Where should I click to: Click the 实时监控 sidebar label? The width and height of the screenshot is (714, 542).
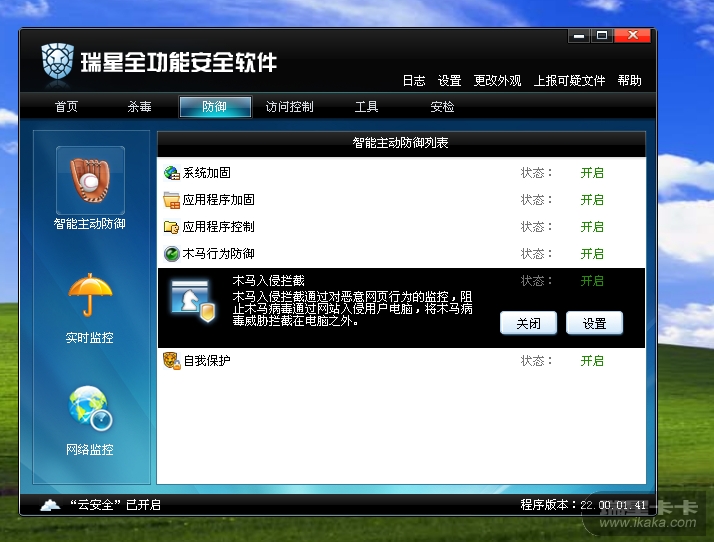point(90,337)
